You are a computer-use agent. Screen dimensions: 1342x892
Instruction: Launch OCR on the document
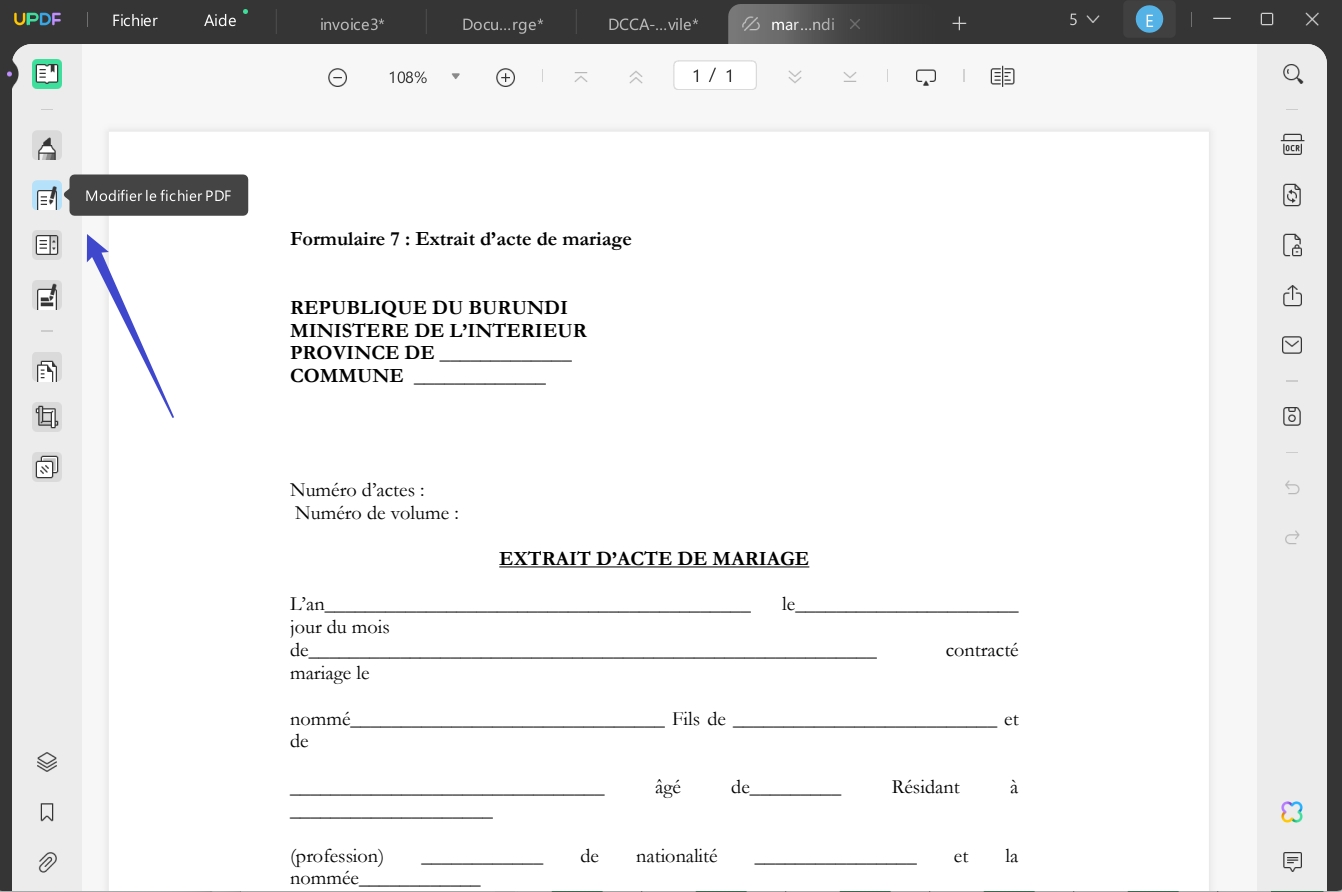pos(1292,145)
